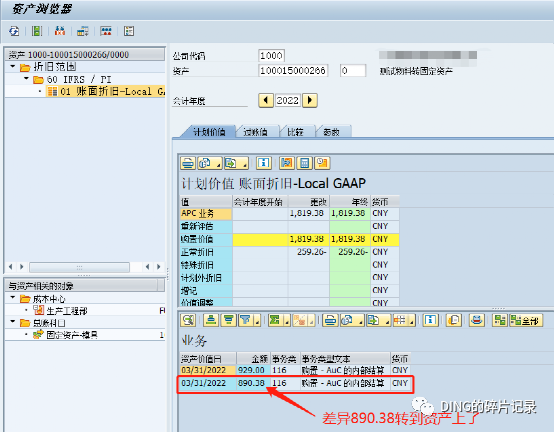Click the details magnifier icon in transactions toolbar
The height and width of the screenshot is (432, 554).
pos(188,320)
